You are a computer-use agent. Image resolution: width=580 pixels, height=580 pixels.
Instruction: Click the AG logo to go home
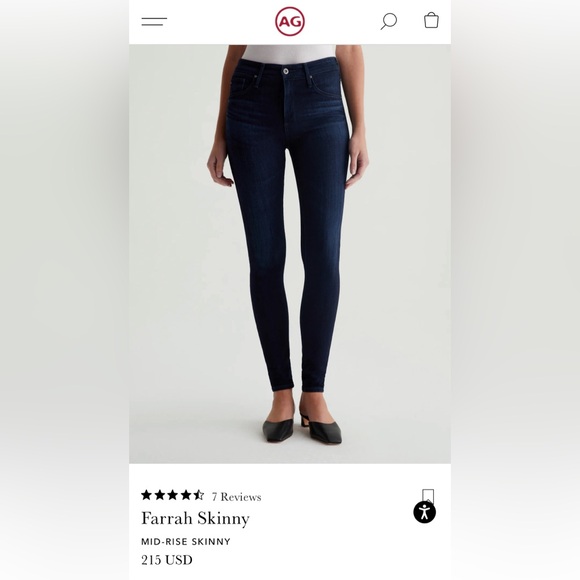pos(290,21)
